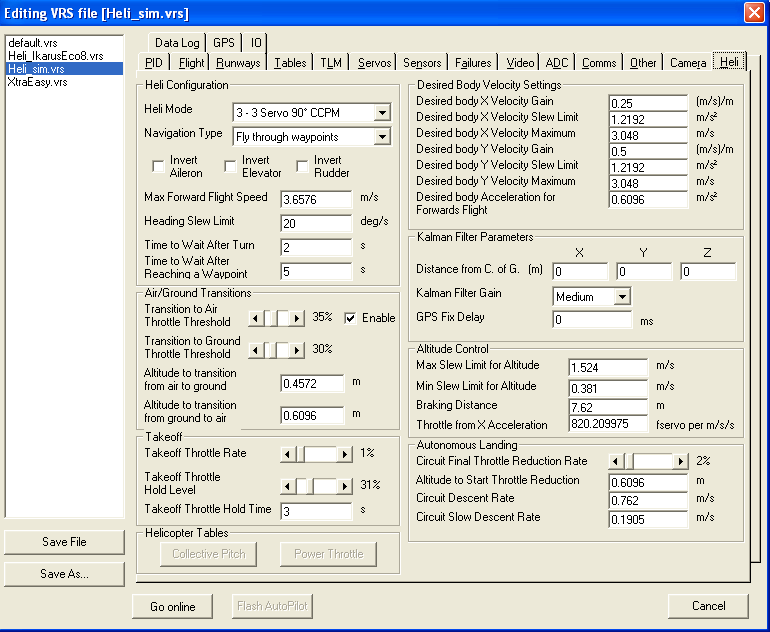Click the Max Slew Limit for Altitude field
Screen dimensions: 770x632
(608, 367)
